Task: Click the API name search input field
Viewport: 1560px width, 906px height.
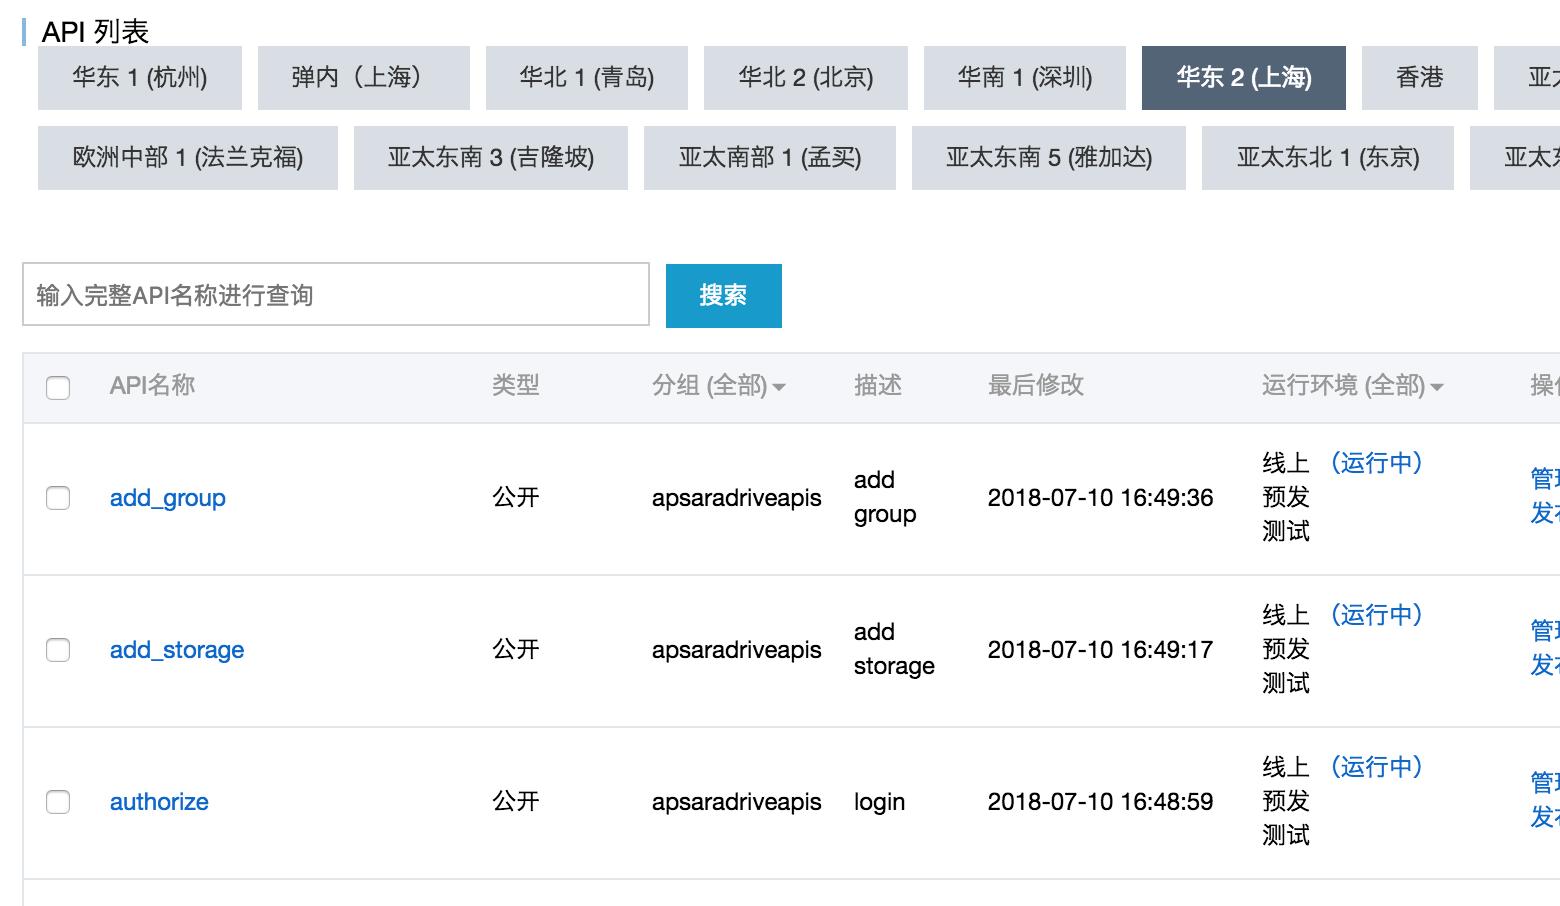Action: point(335,295)
